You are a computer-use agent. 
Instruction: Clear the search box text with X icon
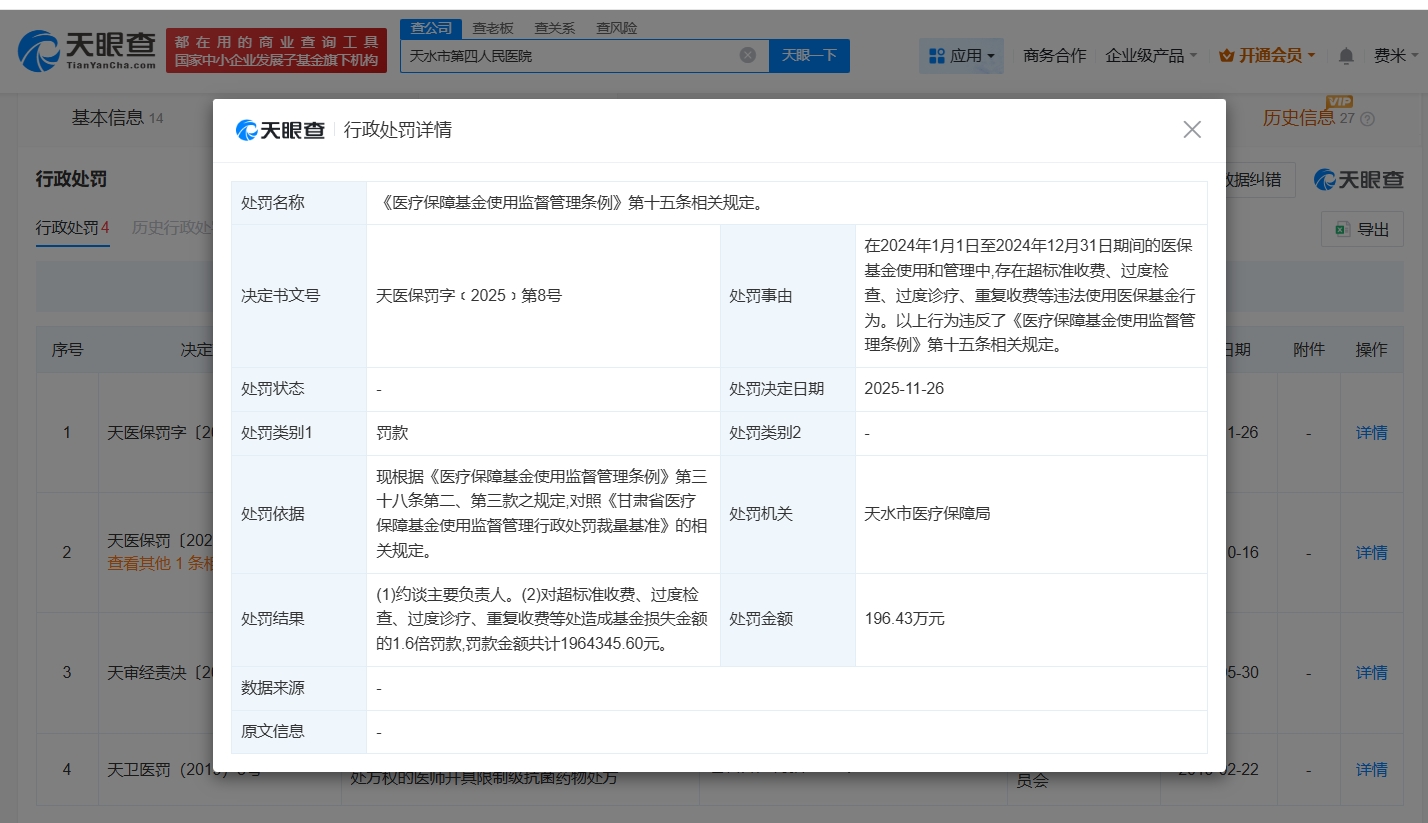click(747, 56)
